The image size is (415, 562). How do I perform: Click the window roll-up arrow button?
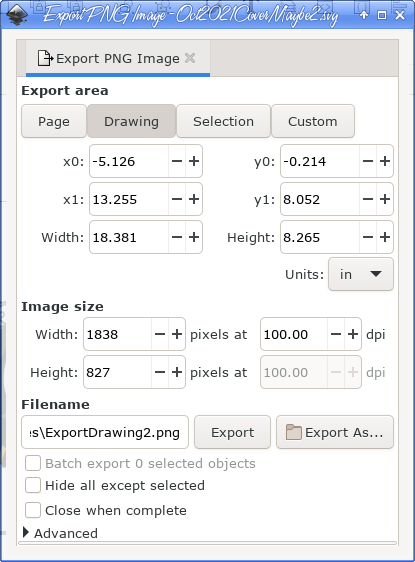coord(364,15)
